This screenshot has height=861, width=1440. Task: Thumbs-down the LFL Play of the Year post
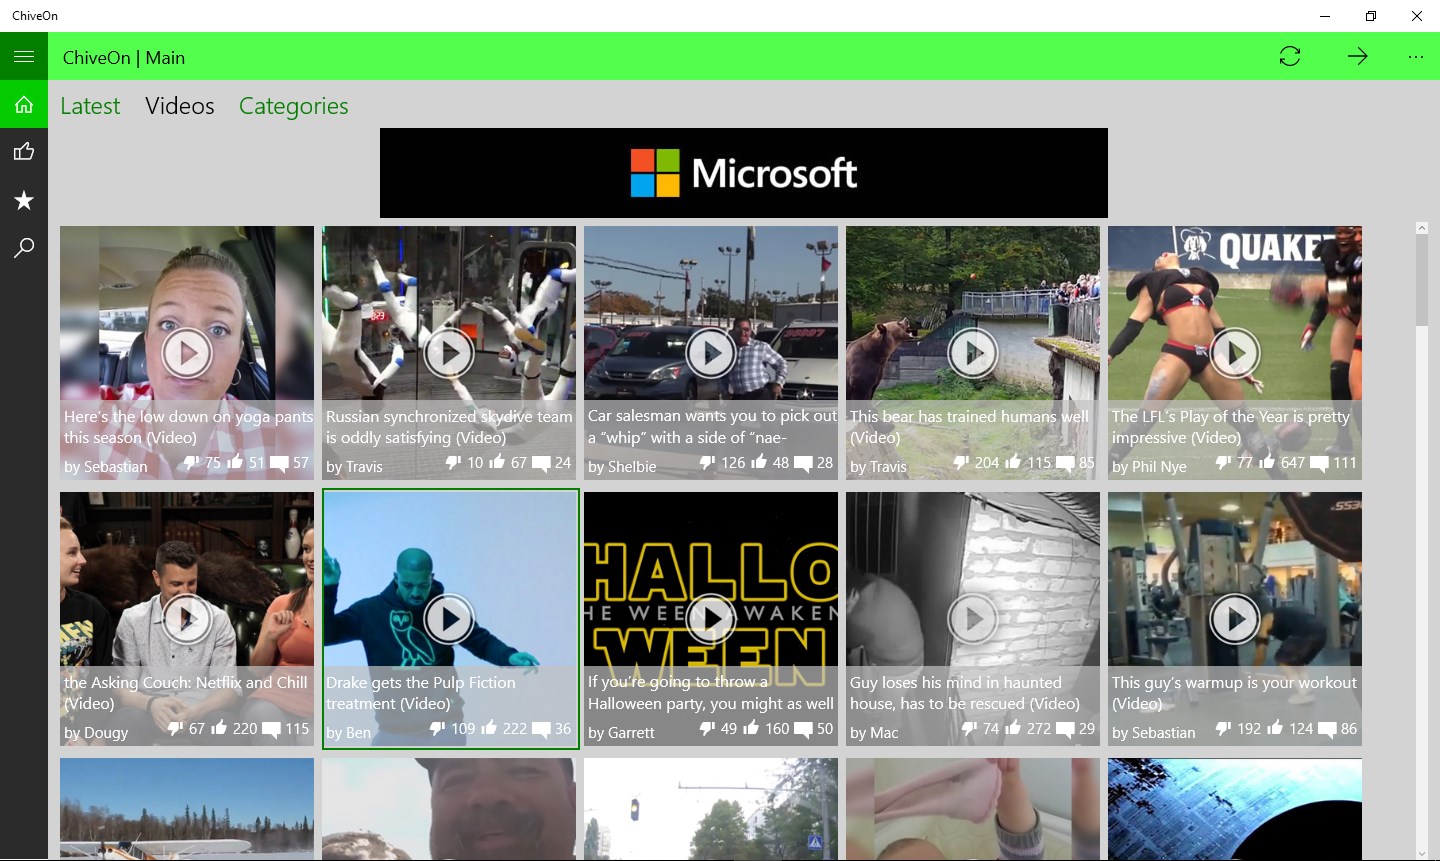(1223, 462)
